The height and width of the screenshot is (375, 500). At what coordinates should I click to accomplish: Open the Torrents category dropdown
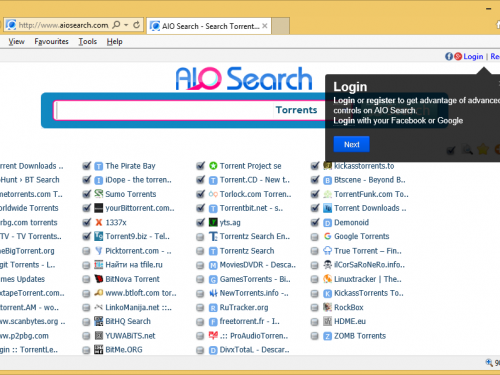coord(296,110)
